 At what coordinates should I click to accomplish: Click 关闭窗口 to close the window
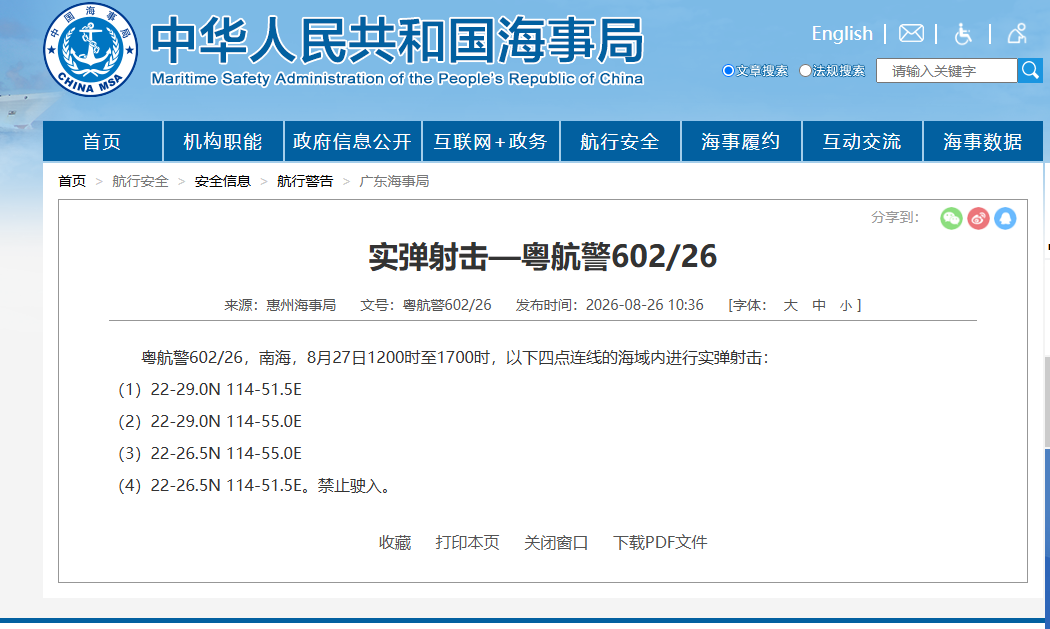(x=556, y=542)
